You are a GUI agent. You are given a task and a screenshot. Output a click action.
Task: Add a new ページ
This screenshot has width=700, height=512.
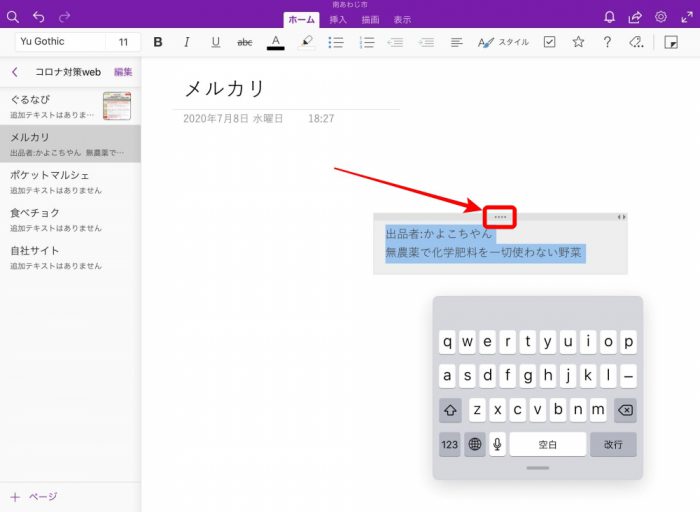tap(34, 497)
